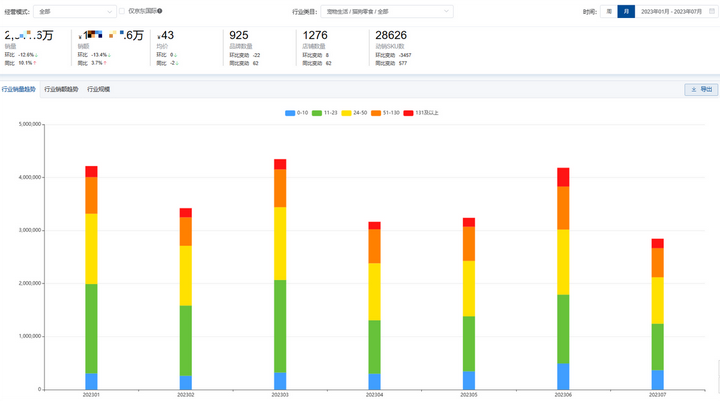Enable the 仅京东国际 checkbox
This screenshot has height=401, width=720.
122,11
